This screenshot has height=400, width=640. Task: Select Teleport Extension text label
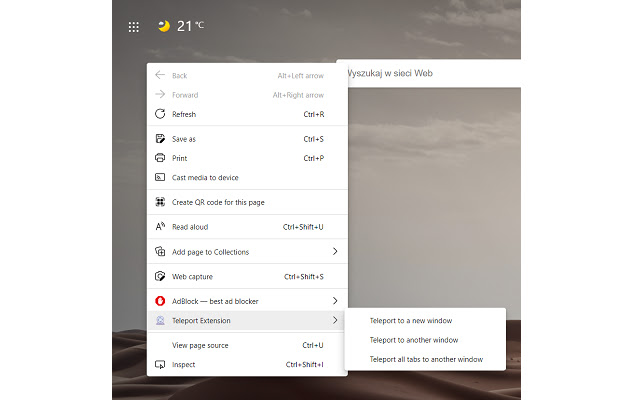(x=201, y=320)
